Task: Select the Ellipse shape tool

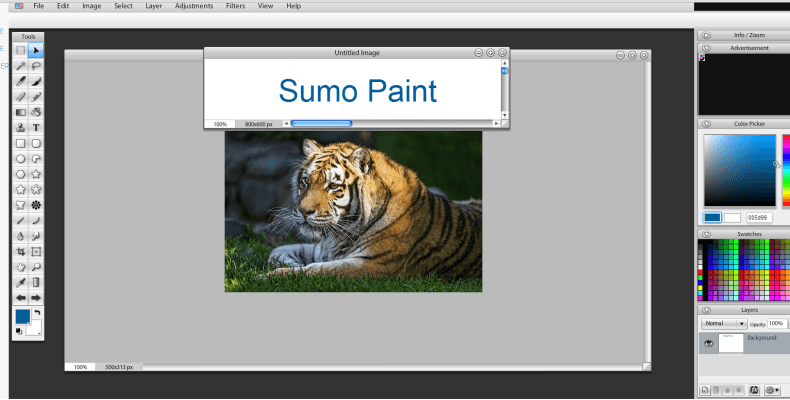Action: click(x=21, y=159)
